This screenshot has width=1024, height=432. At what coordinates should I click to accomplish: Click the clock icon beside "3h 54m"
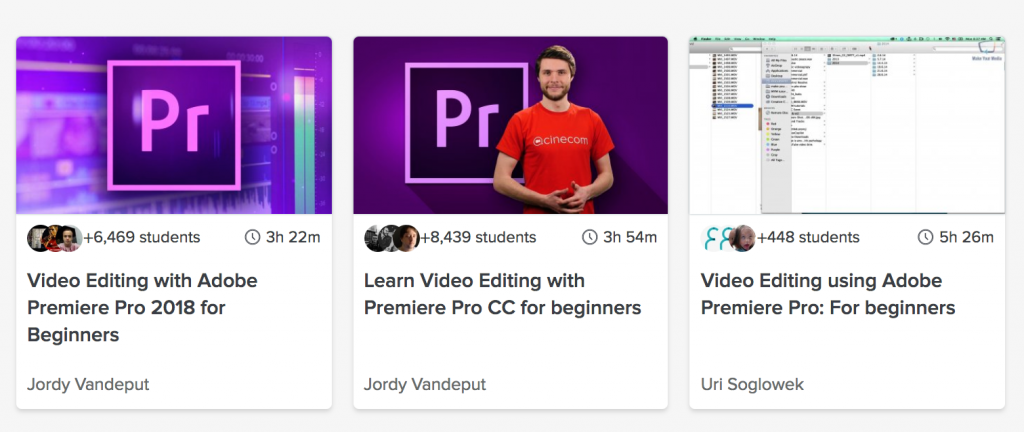pyautogui.click(x=589, y=237)
